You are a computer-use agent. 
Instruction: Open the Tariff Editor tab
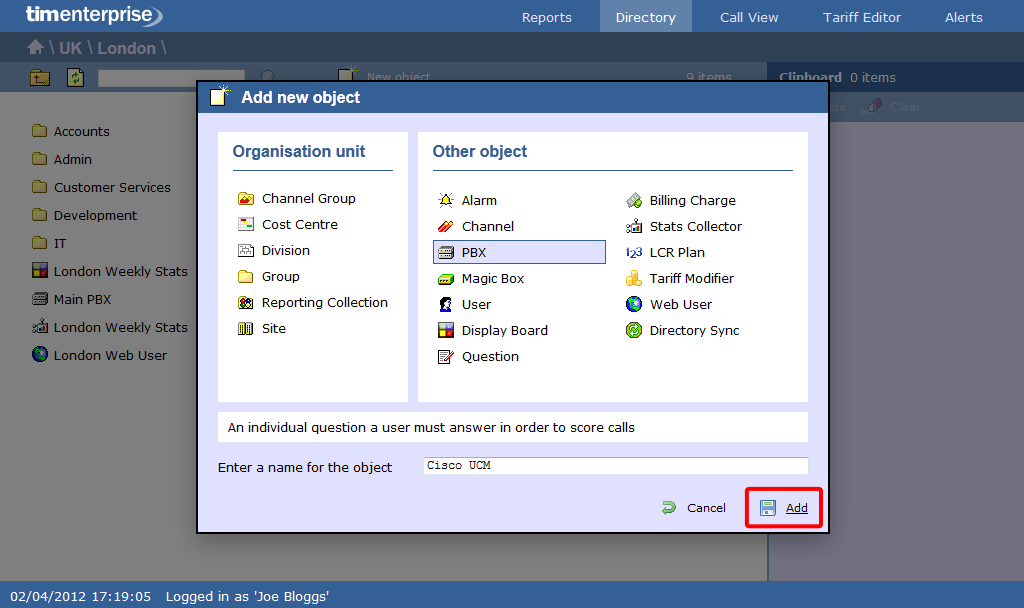(x=861, y=17)
